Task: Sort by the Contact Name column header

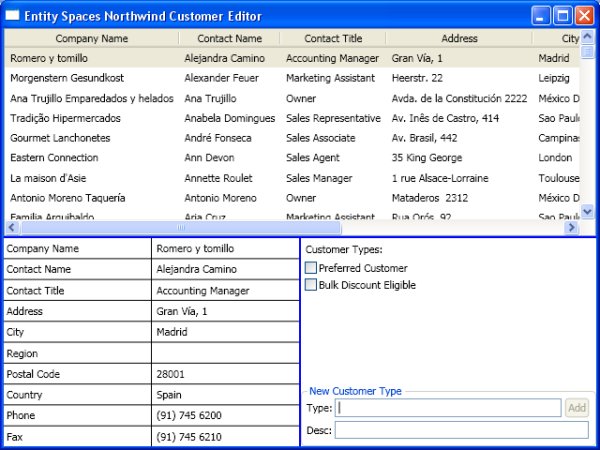Action: [x=229, y=38]
